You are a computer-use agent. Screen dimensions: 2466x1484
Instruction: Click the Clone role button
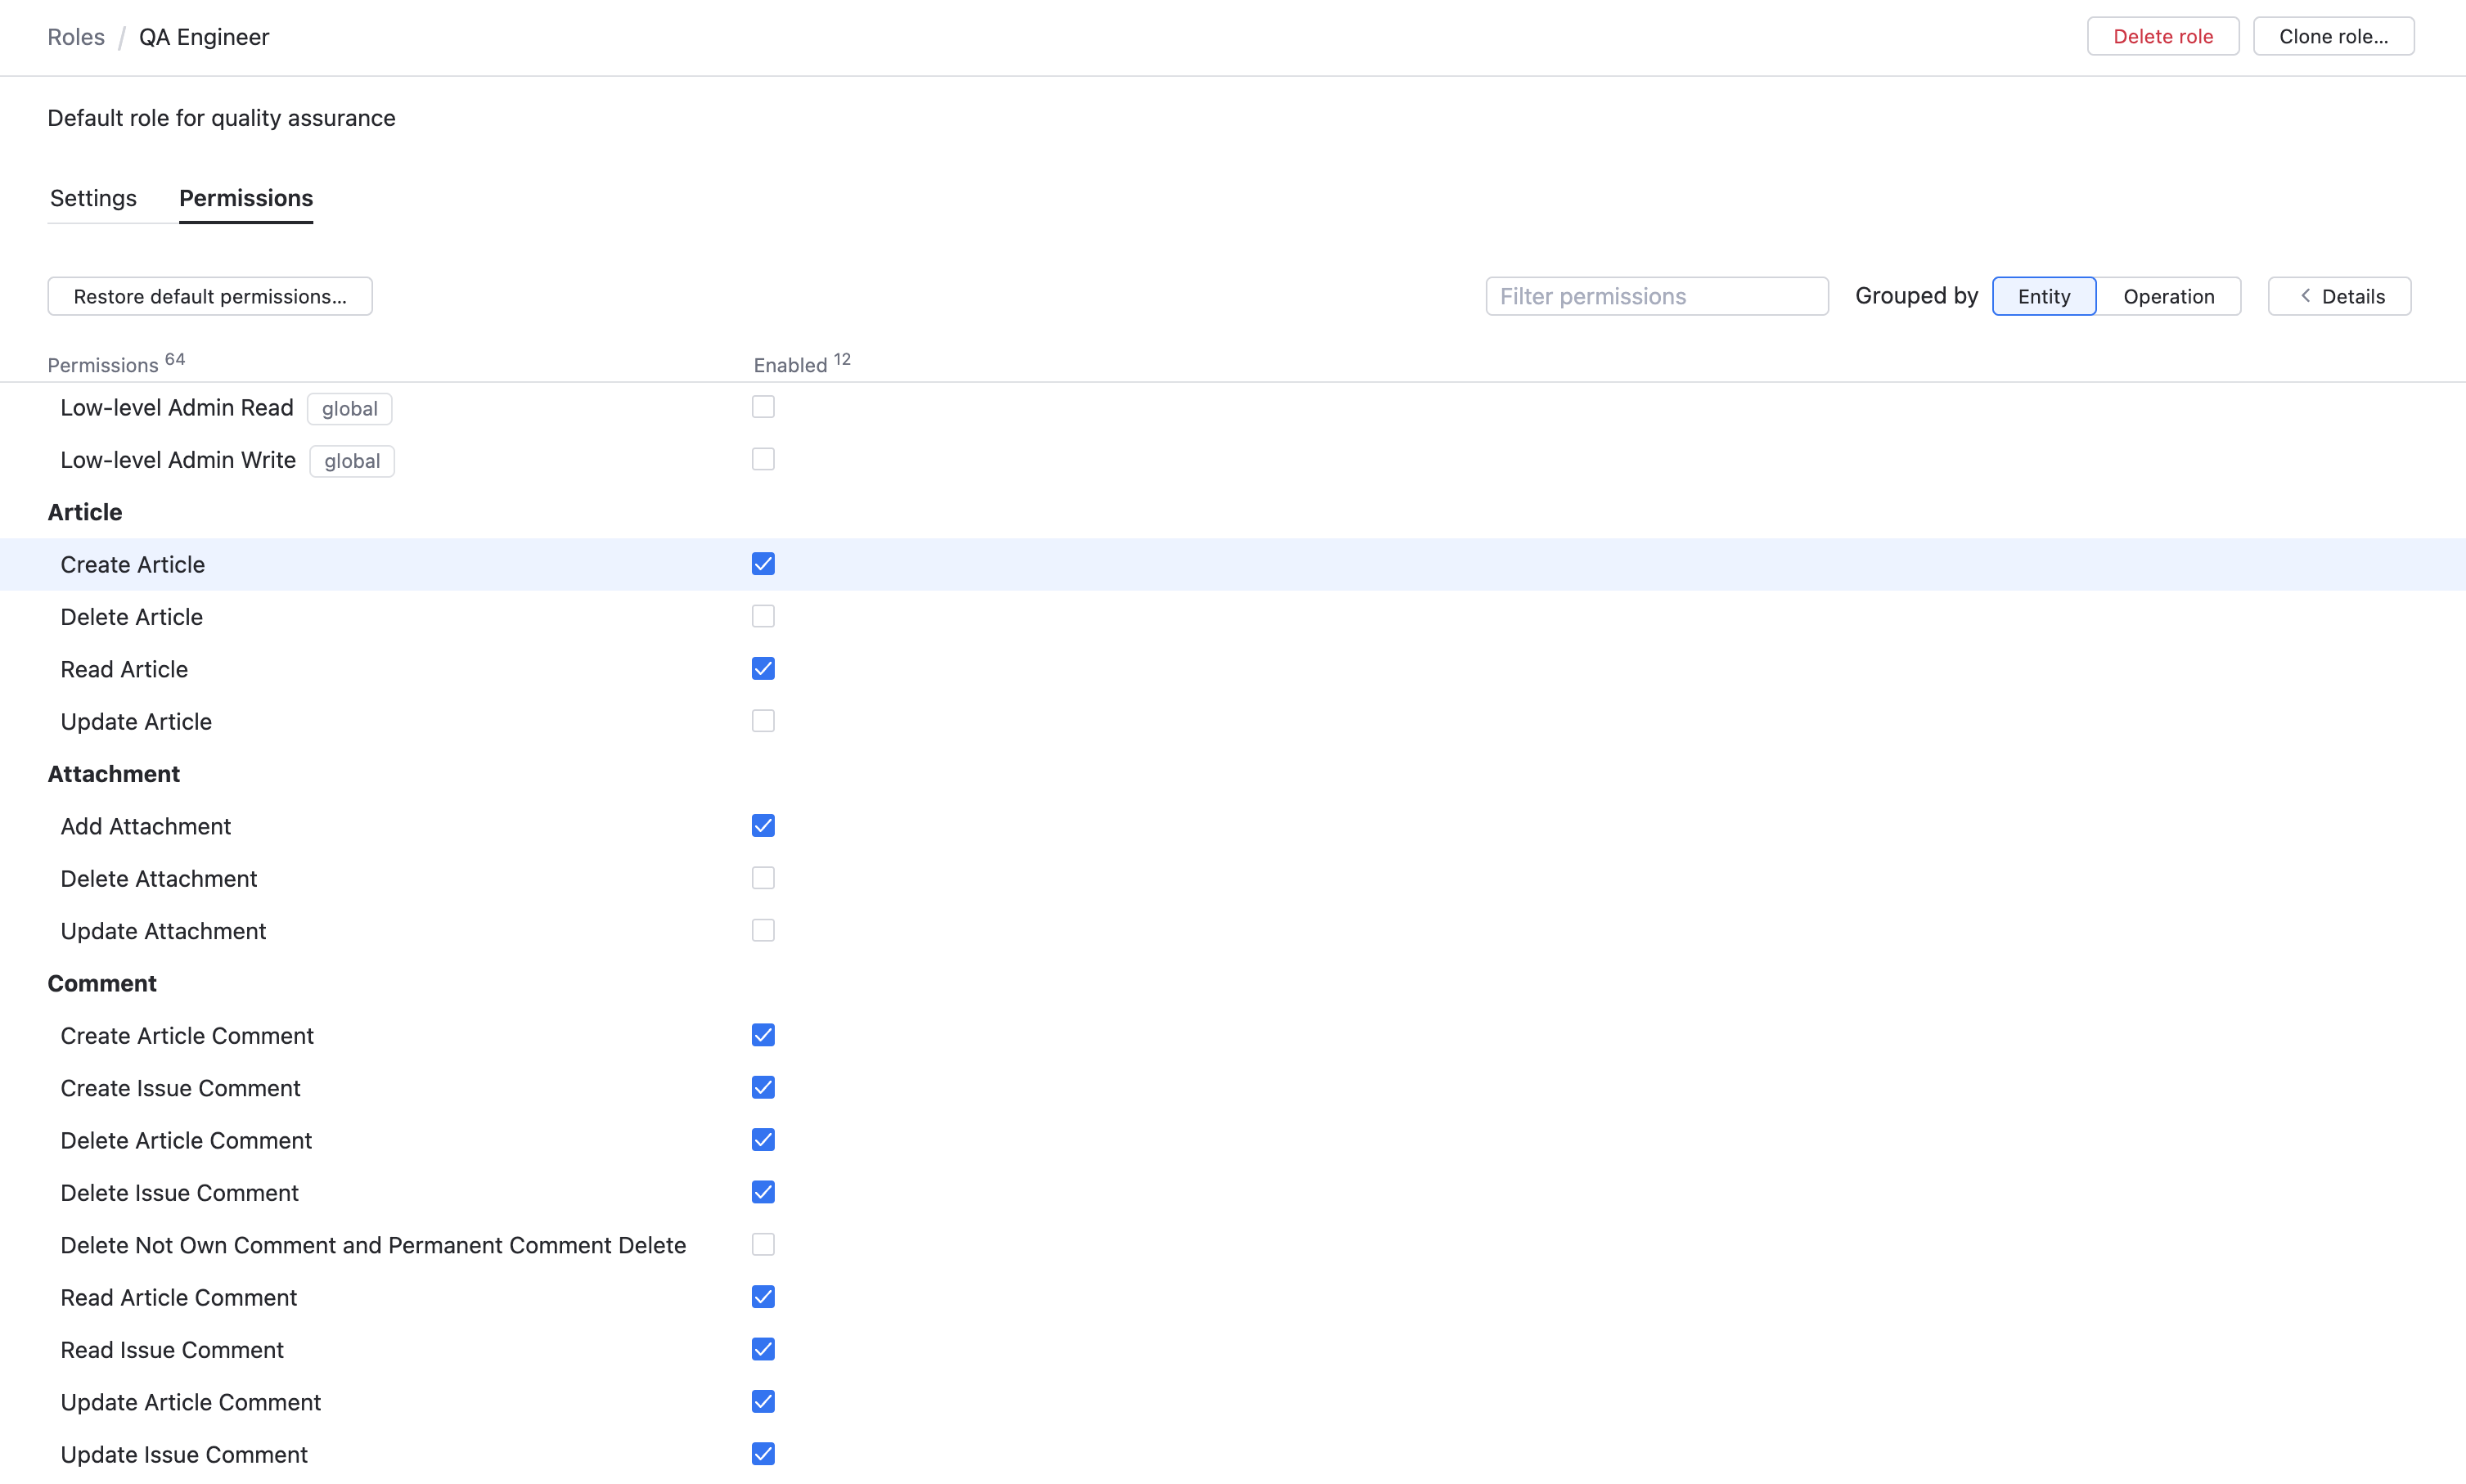2332,35
